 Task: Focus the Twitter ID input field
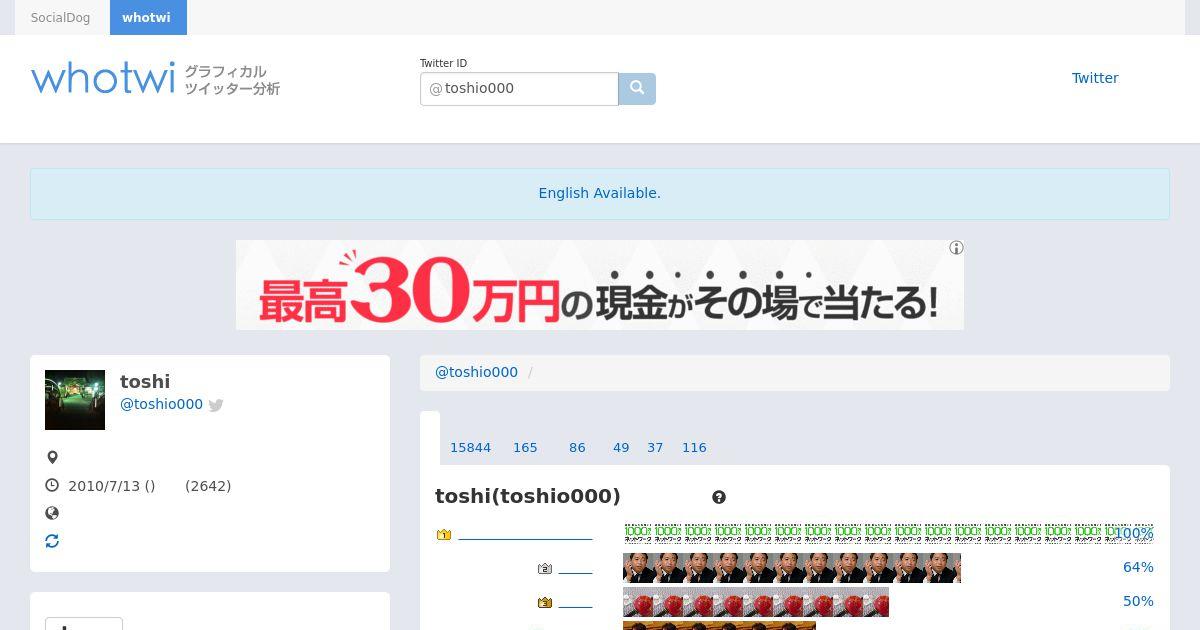[x=519, y=89]
